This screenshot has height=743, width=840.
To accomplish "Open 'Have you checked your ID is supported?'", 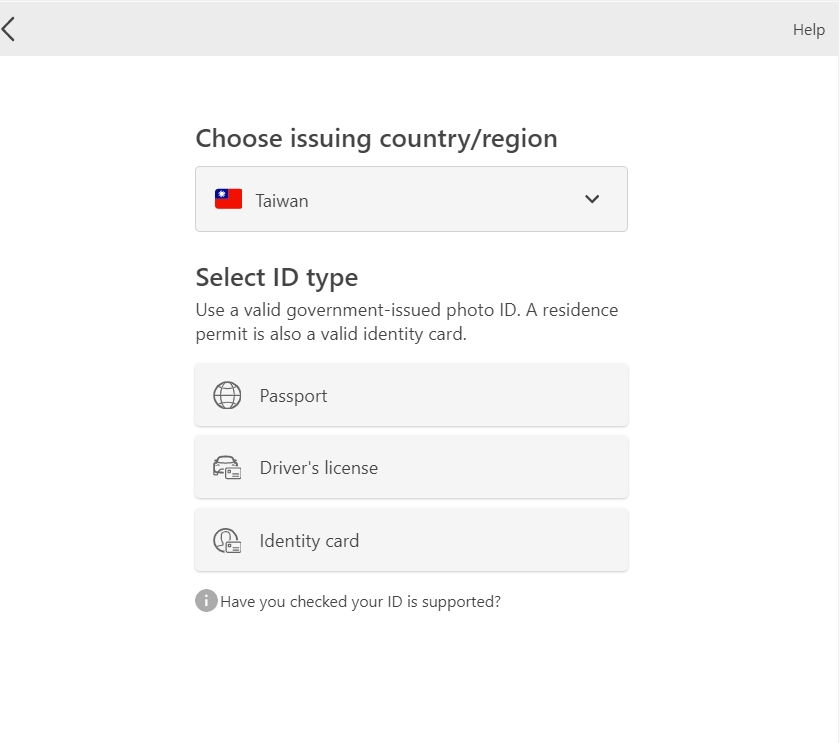I will click(x=361, y=602).
